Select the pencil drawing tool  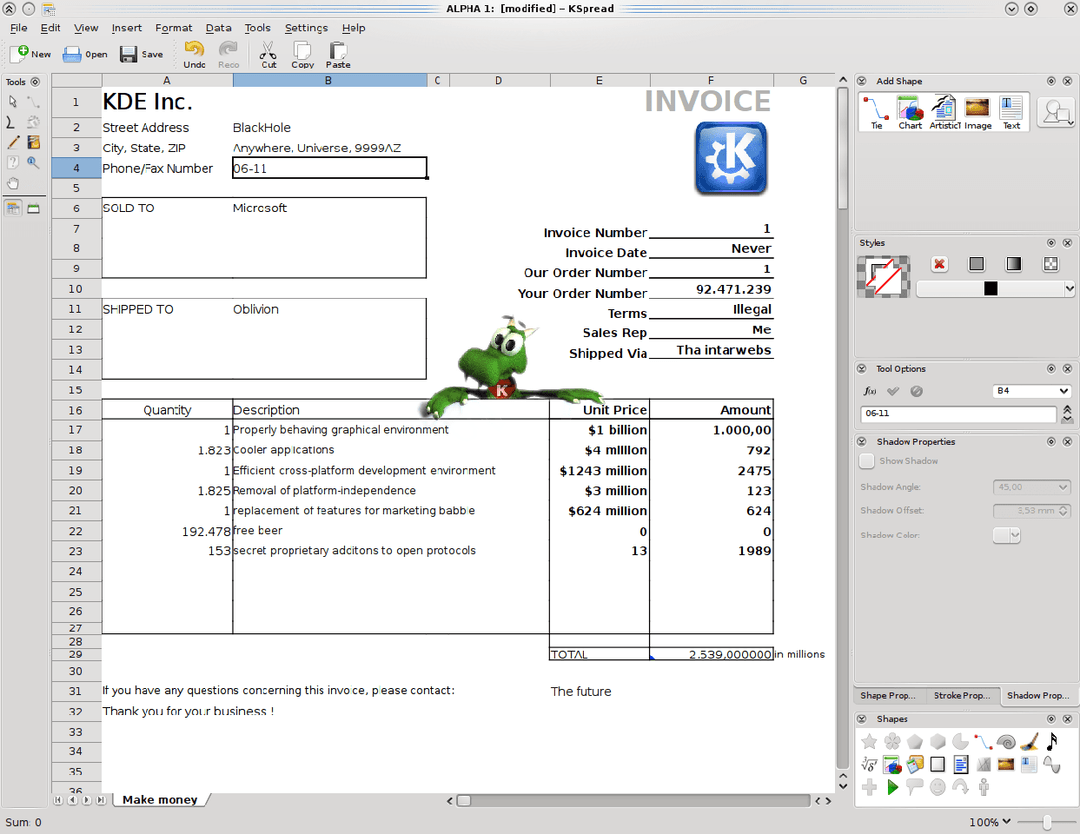tap(12, 142)
